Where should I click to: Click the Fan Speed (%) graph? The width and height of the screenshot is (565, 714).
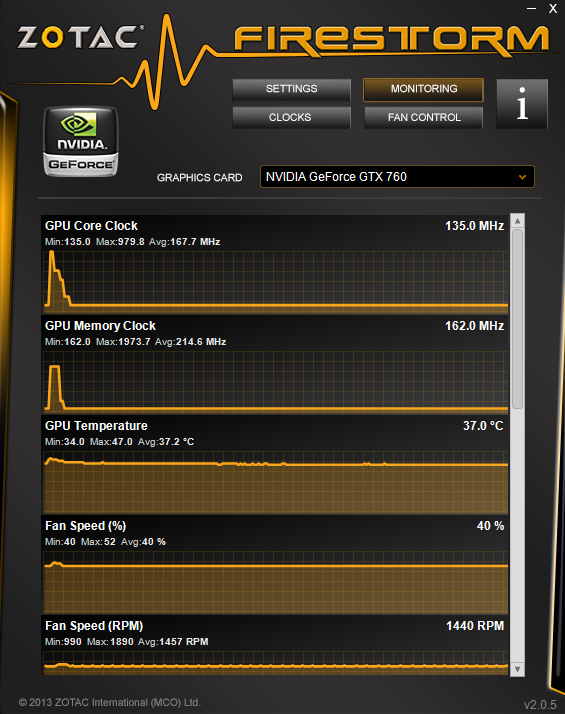coord(275,582)
